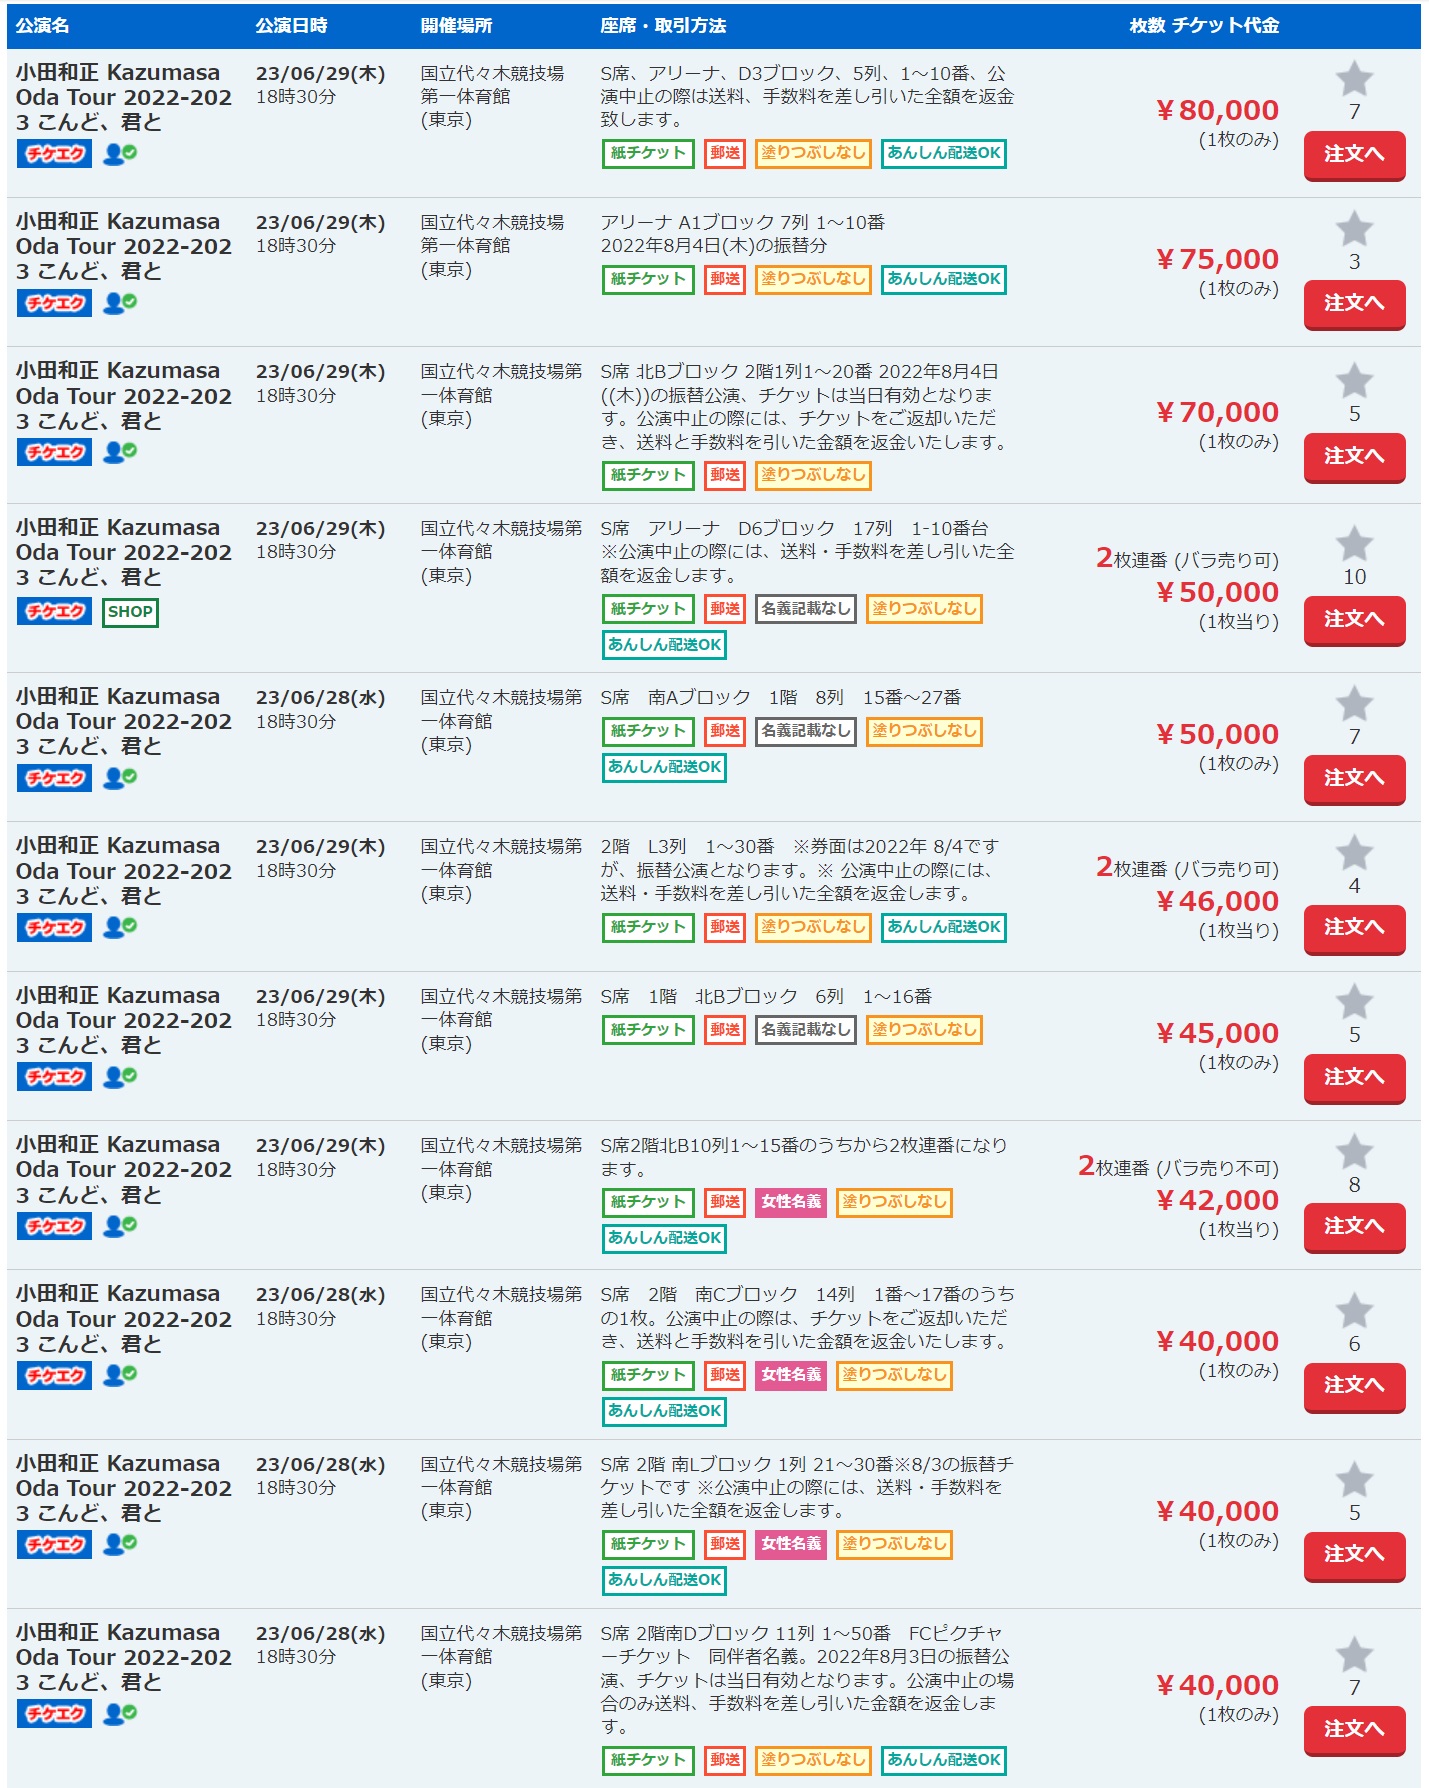
Task: Click 注文へ for the 南Lブロック ¥40,000 ticket
Action: click(1354, 1555)
